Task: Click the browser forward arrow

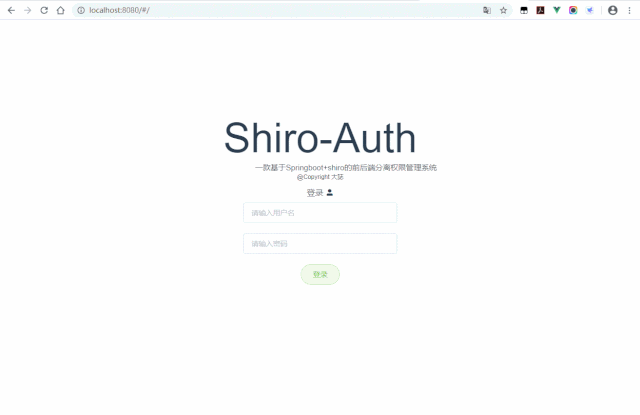Action: click(28, 10)
